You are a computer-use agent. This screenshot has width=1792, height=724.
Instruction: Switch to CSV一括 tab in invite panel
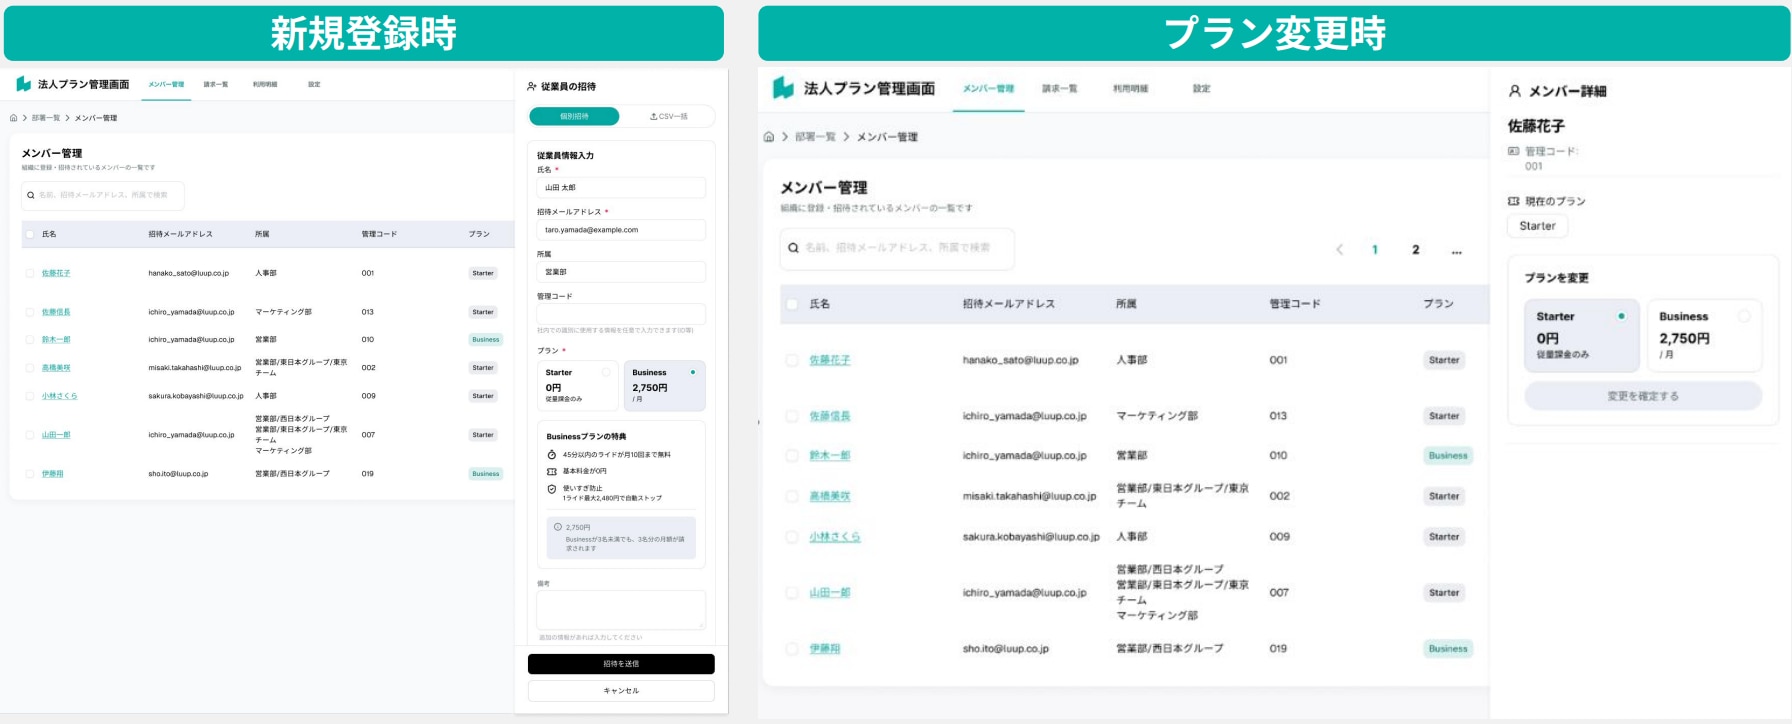(668, 117)
